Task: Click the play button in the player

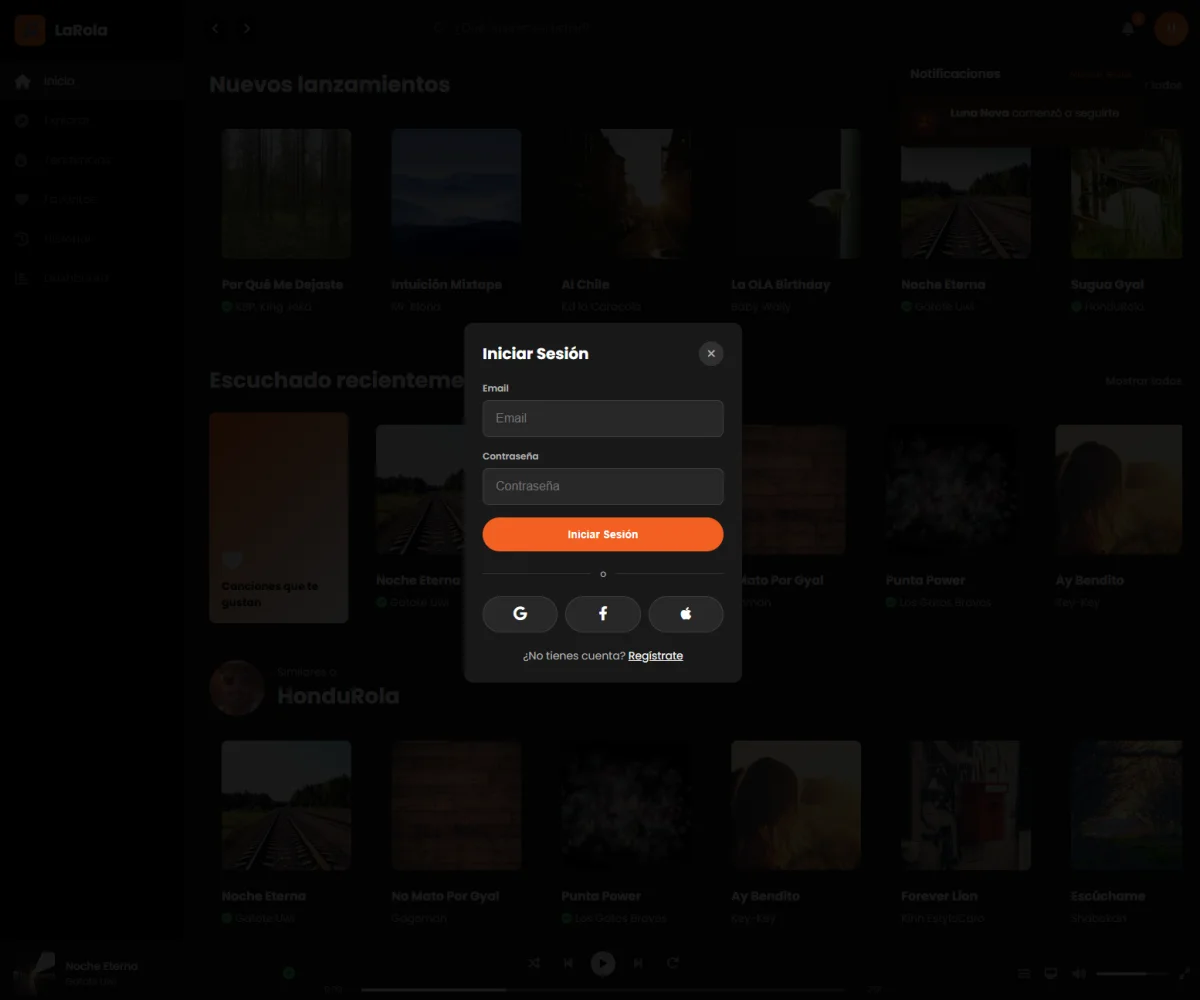Action: pyautogui.click(x=603, y=963)
